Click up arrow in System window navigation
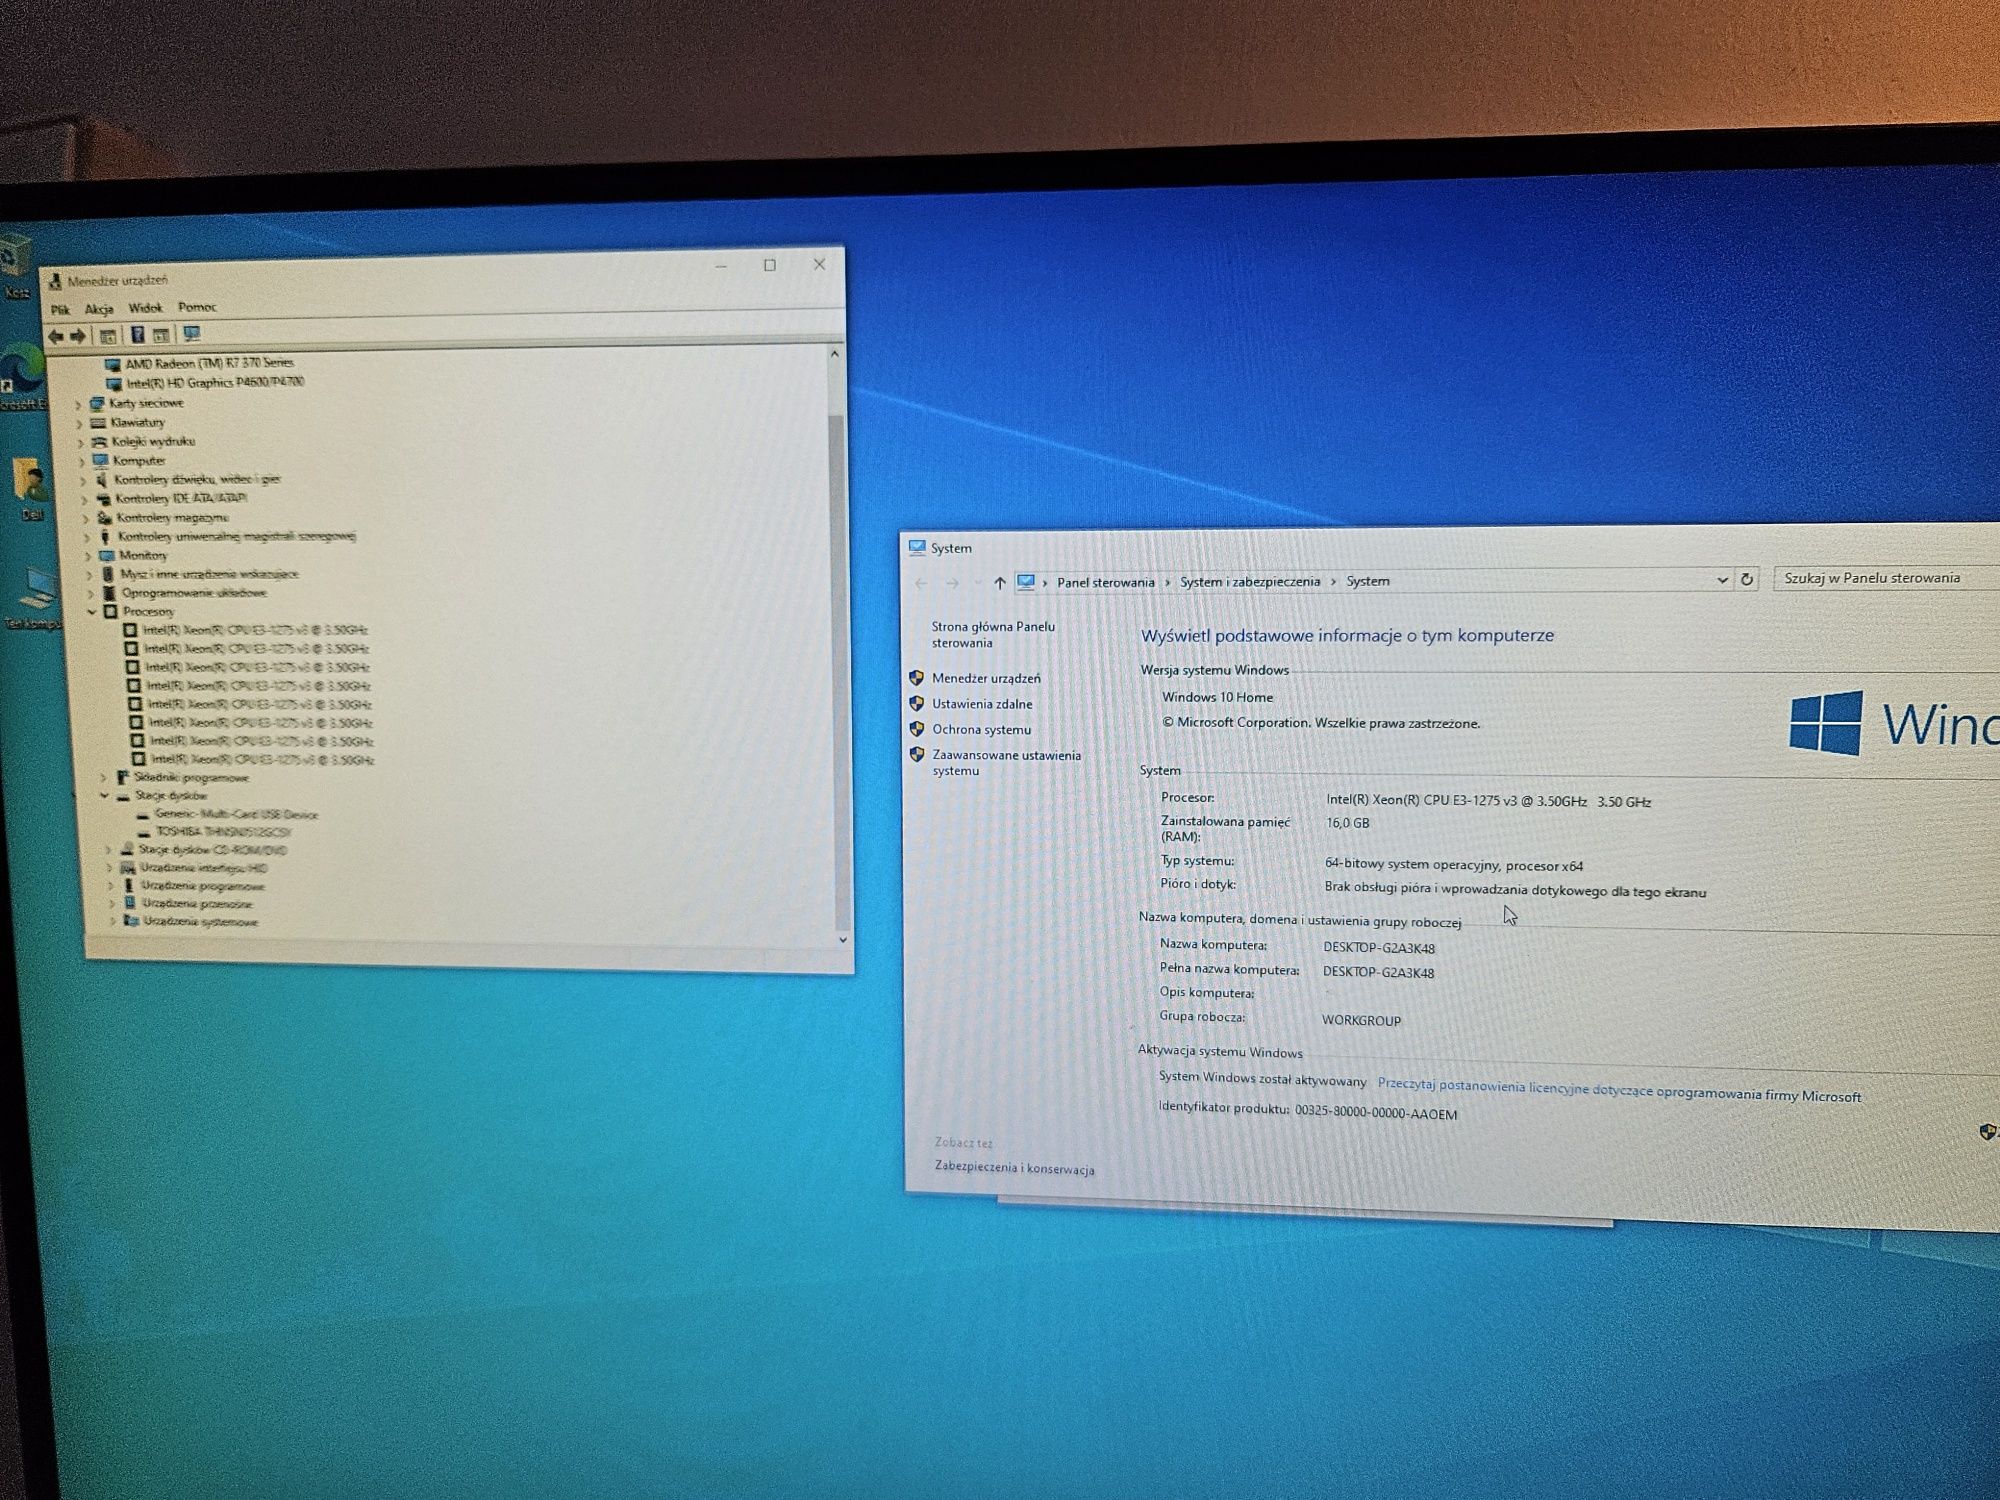The width and height of the screenshot is (2000, 1500). coord(999,583)
